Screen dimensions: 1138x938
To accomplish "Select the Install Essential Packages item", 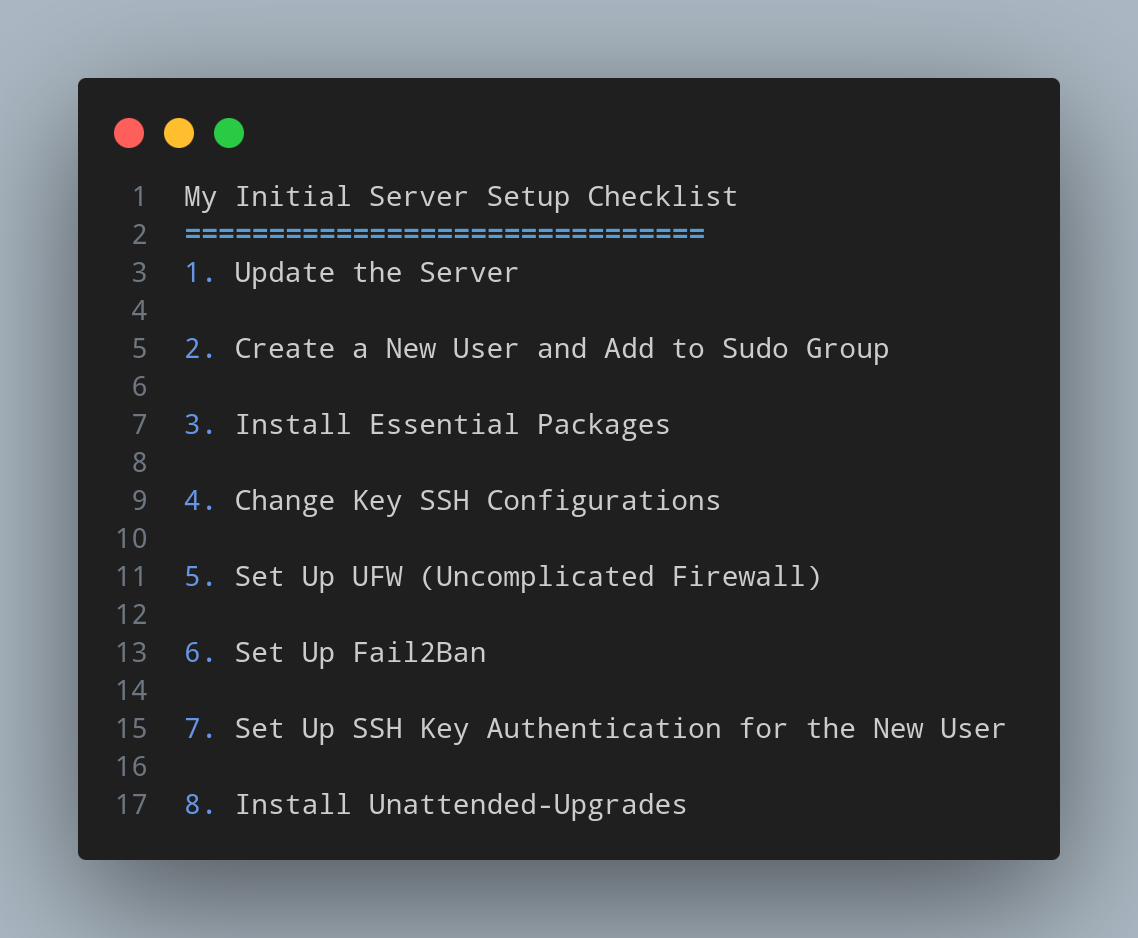I will [452, 424].
